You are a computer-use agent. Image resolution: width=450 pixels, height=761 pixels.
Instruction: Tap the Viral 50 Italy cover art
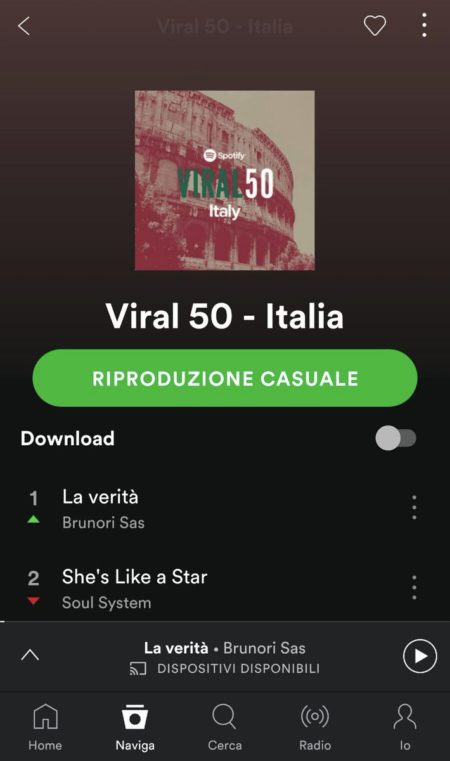[x=225, y=180]
